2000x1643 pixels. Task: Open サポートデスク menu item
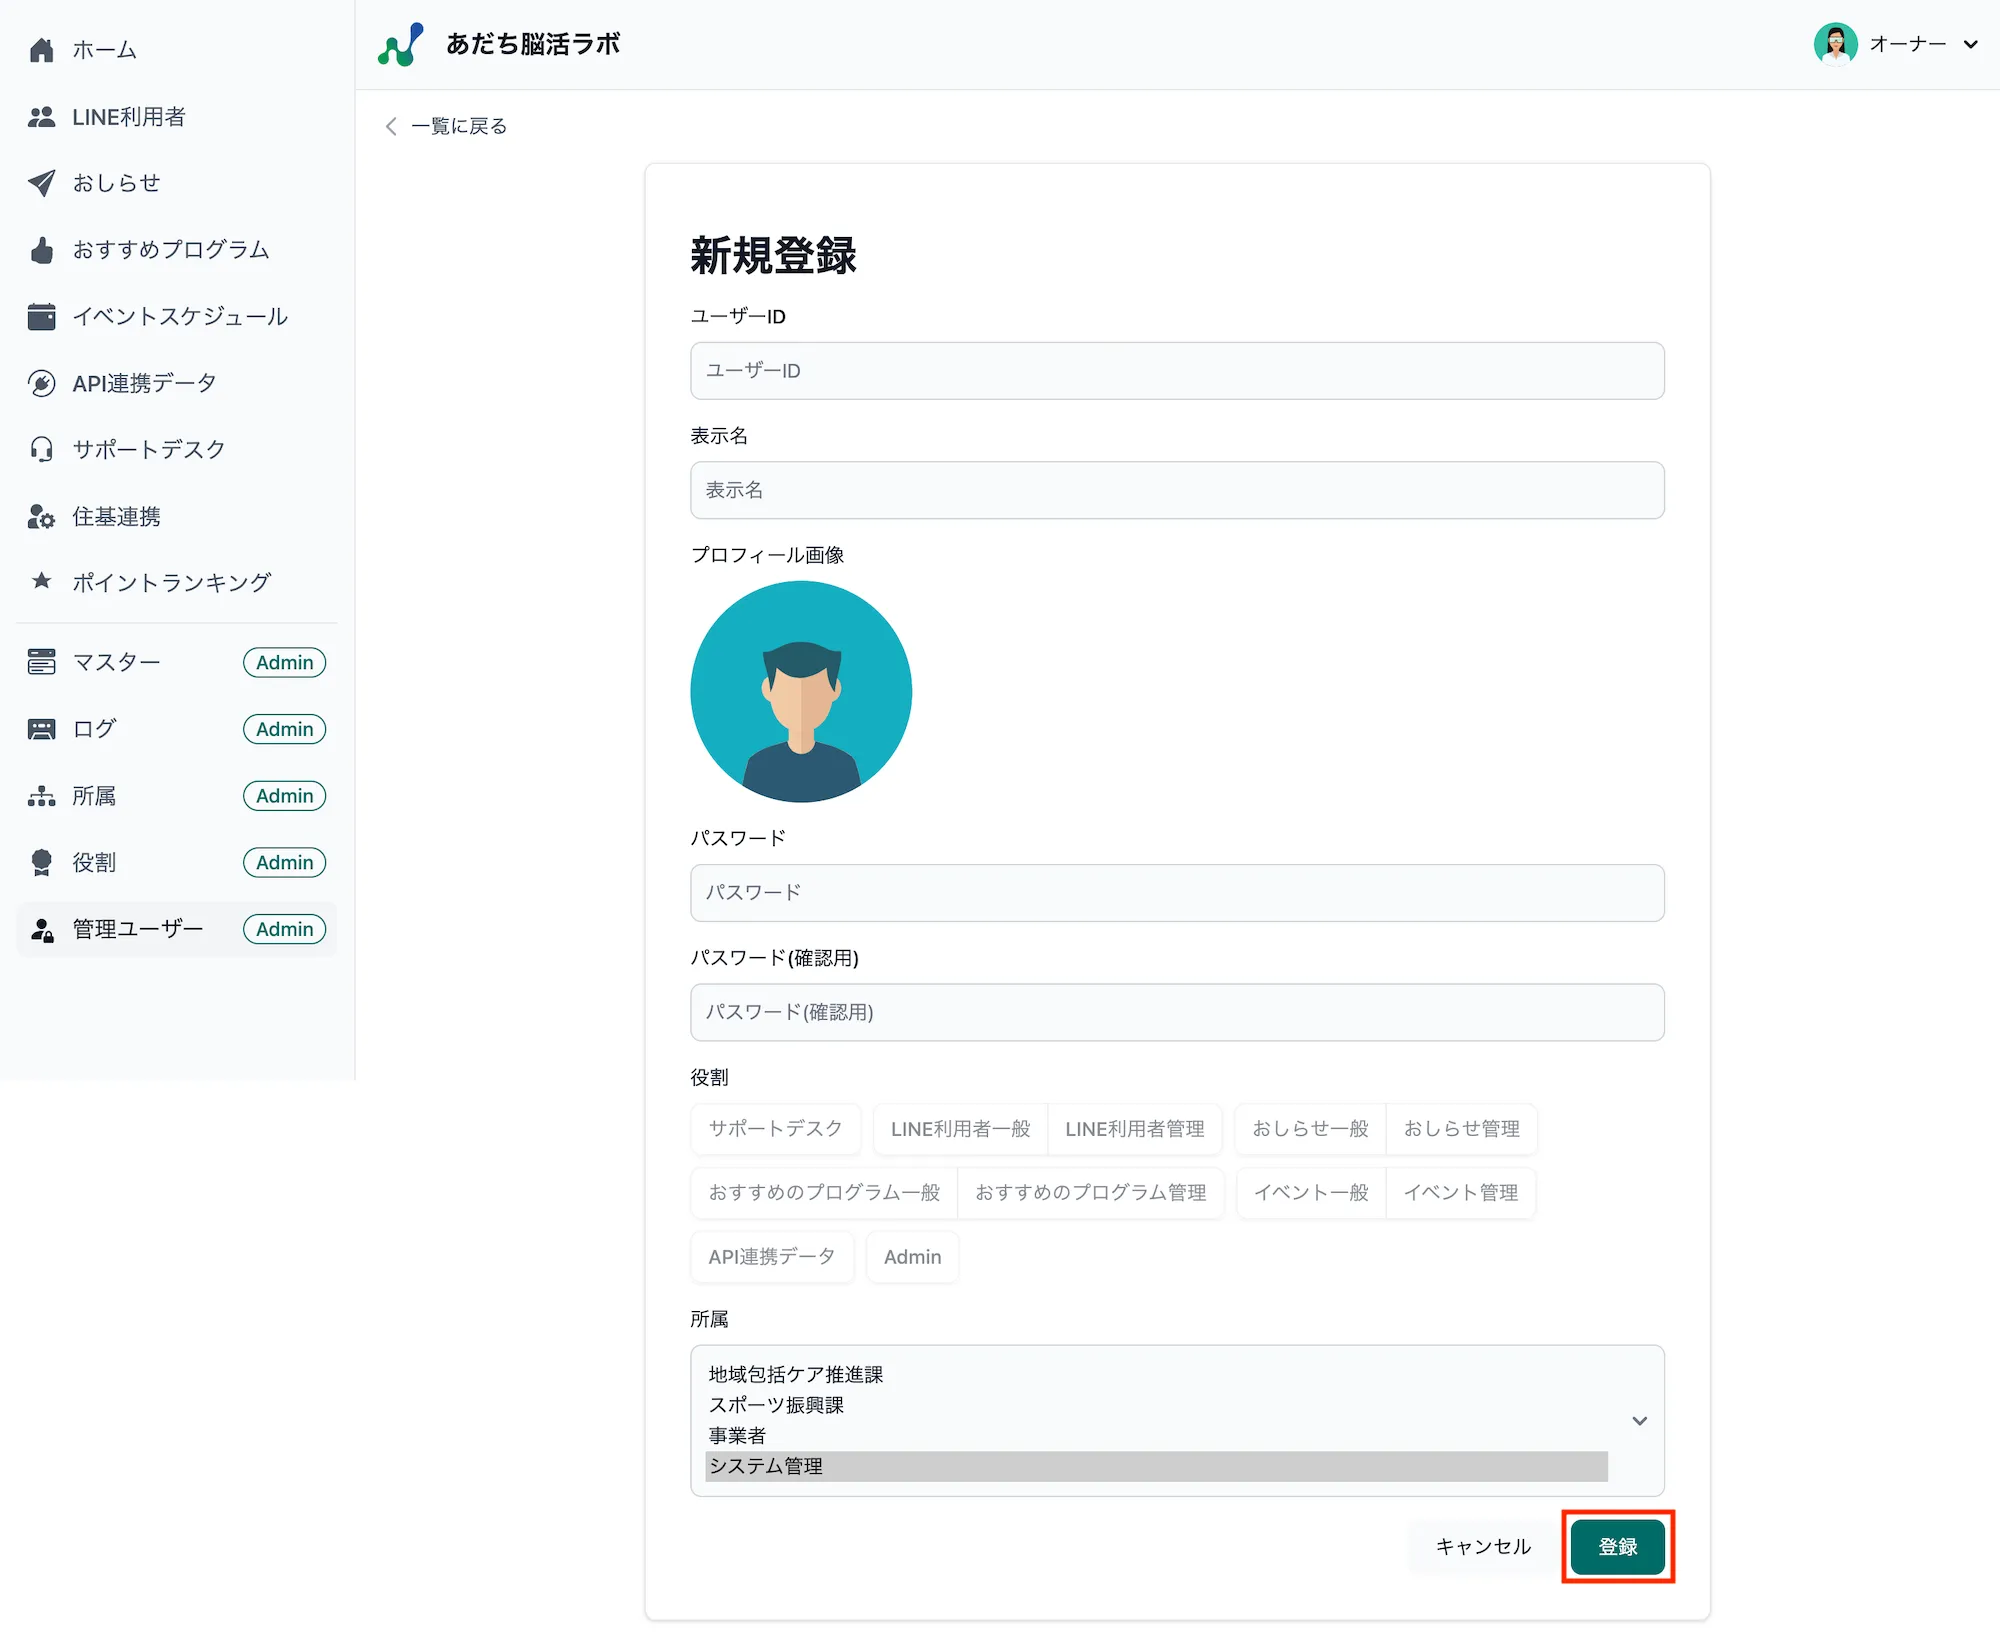pos(177,449)
